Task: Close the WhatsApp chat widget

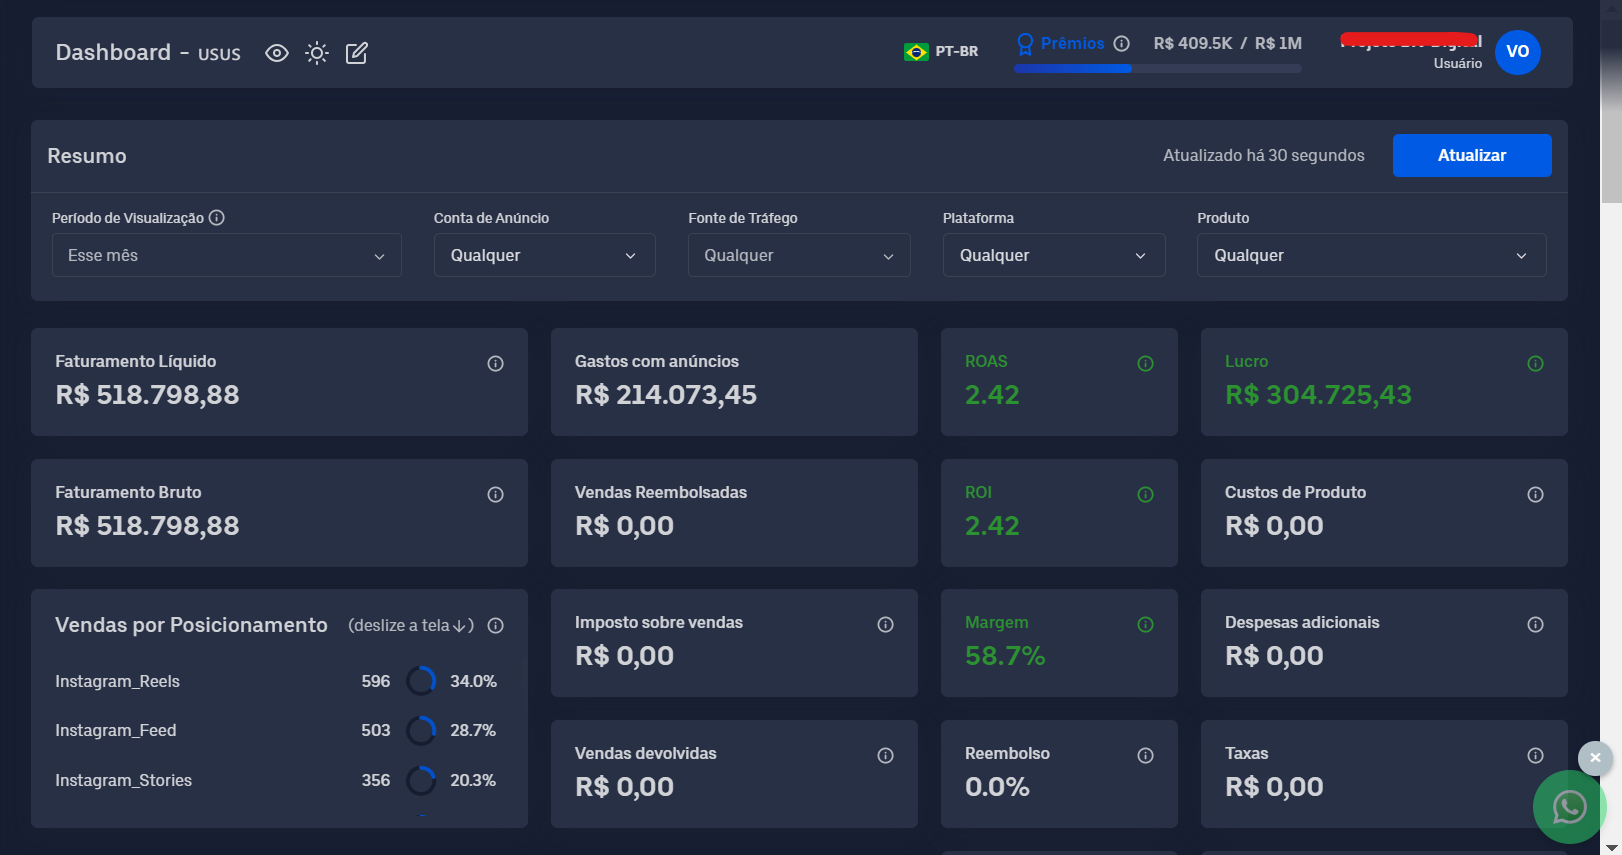Action: (x=1595, y=758)
